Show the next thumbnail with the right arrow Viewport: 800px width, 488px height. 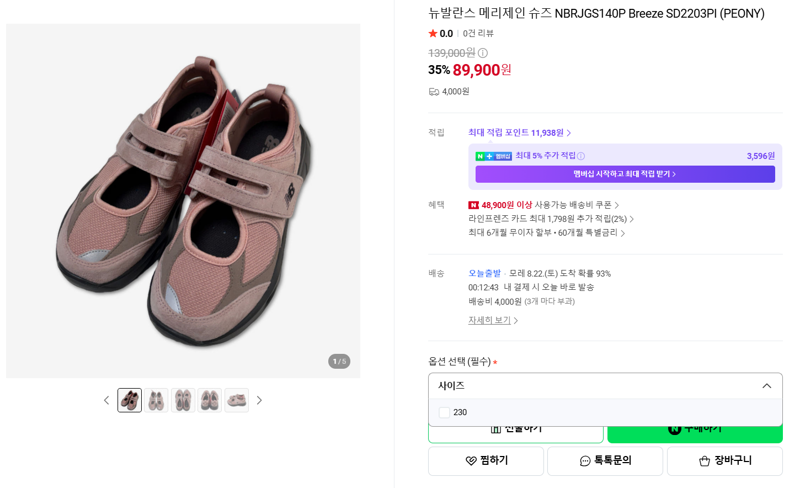click(x=259, y=400)
